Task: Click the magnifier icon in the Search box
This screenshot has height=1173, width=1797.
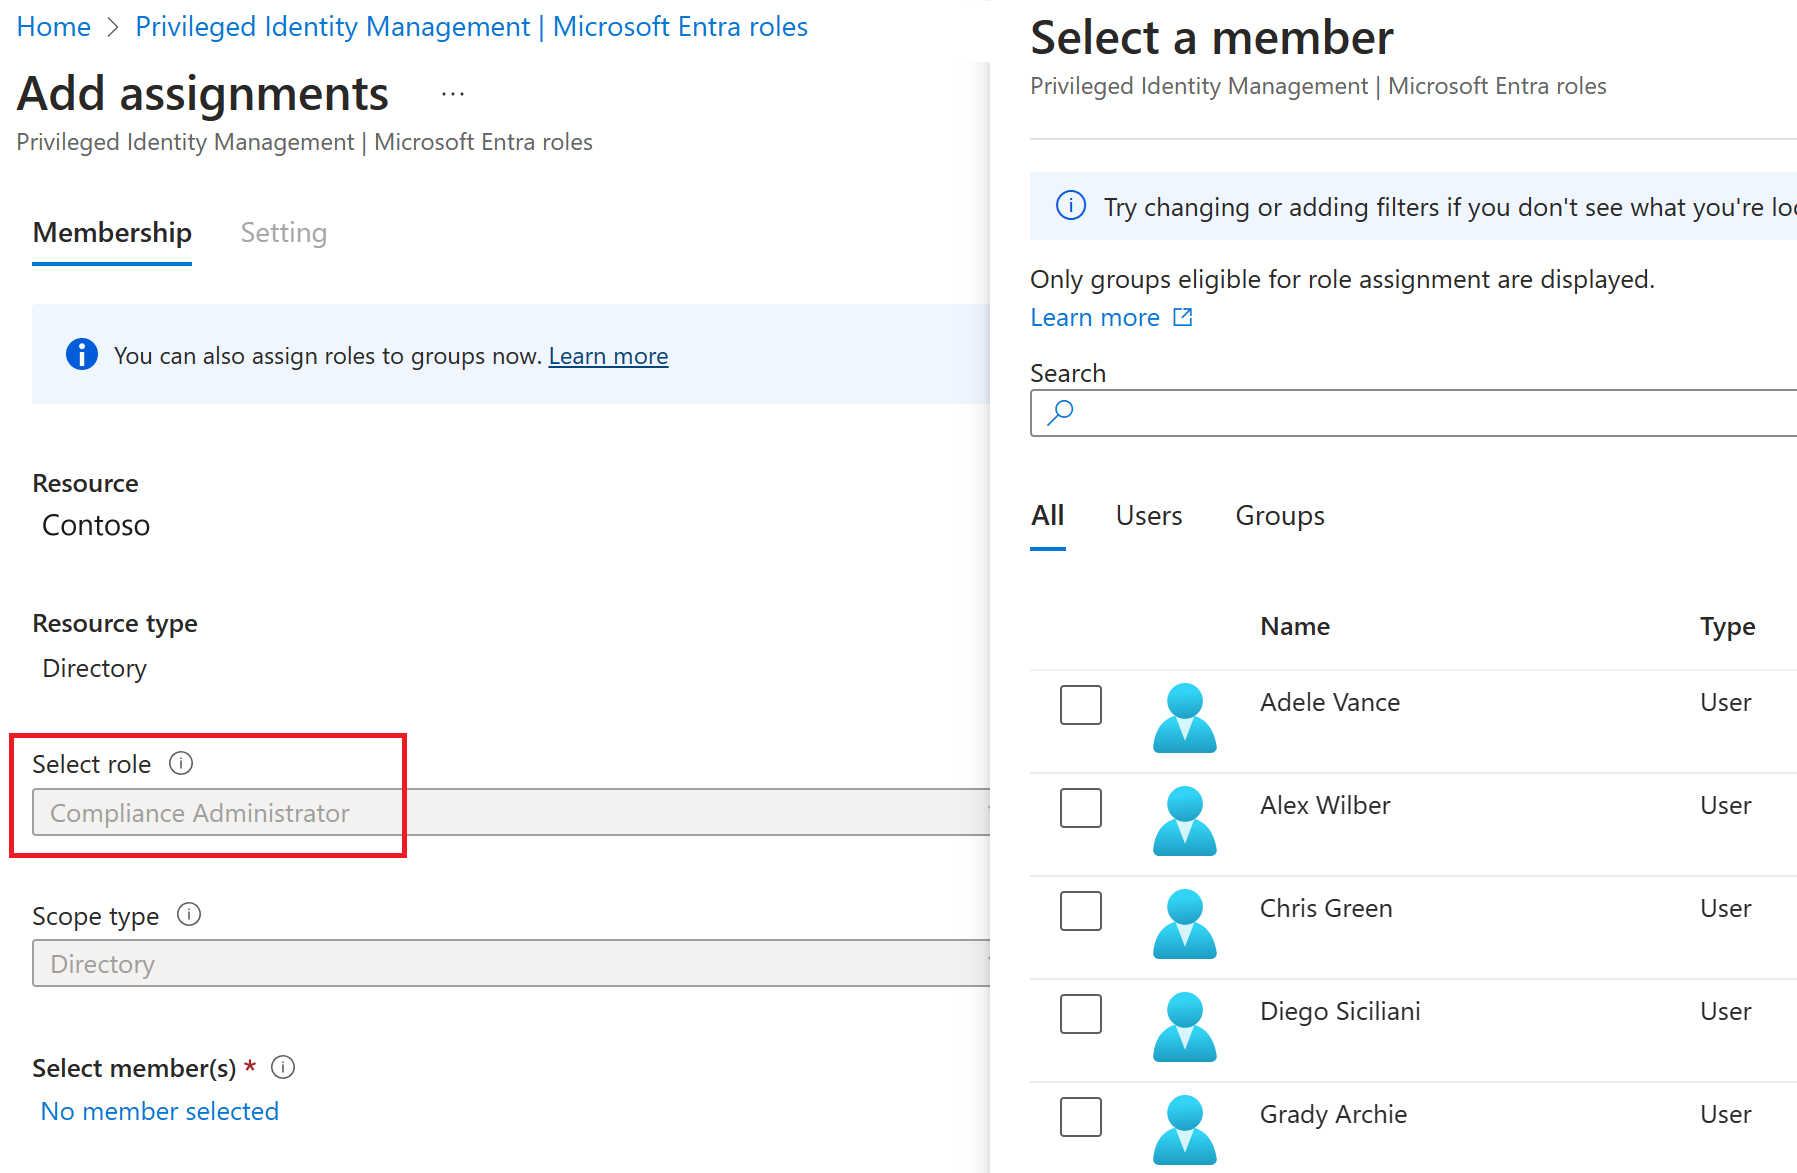Action: (1060, 413)
